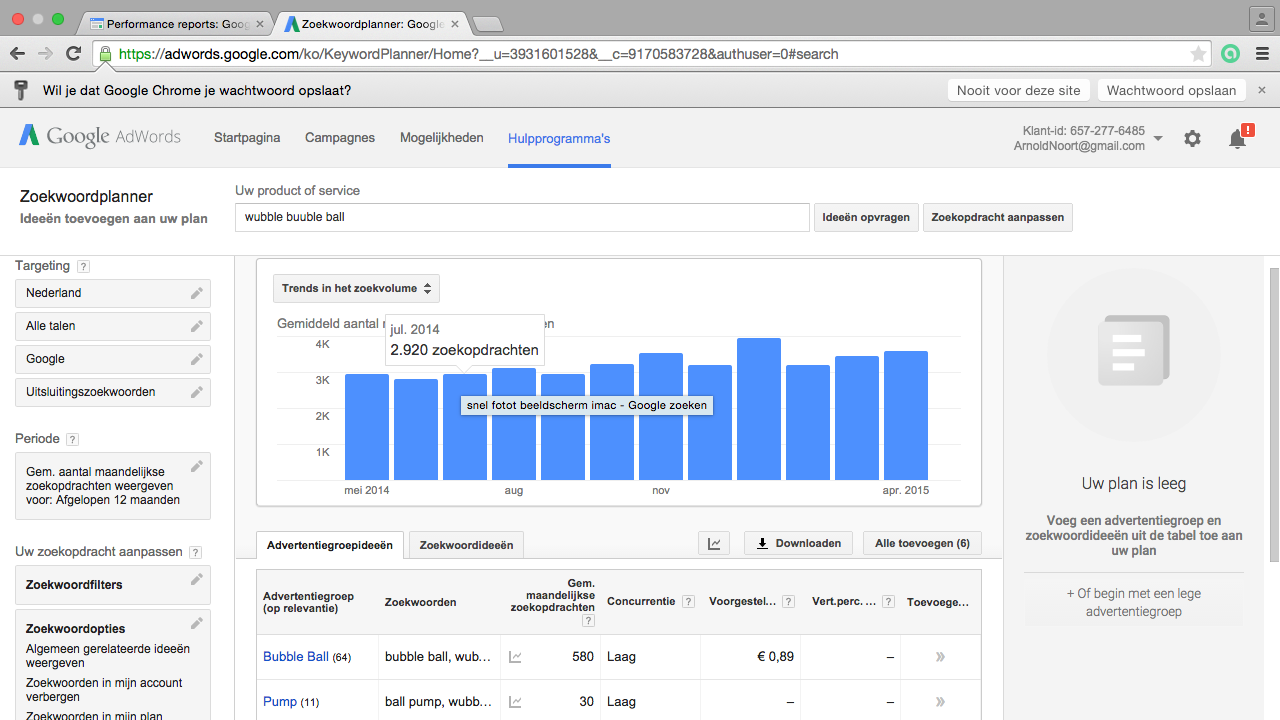This screenshot has width=1280, height=720.
Task: Add Bubble Ball group with double arrow
Action: tap(940, 657)
